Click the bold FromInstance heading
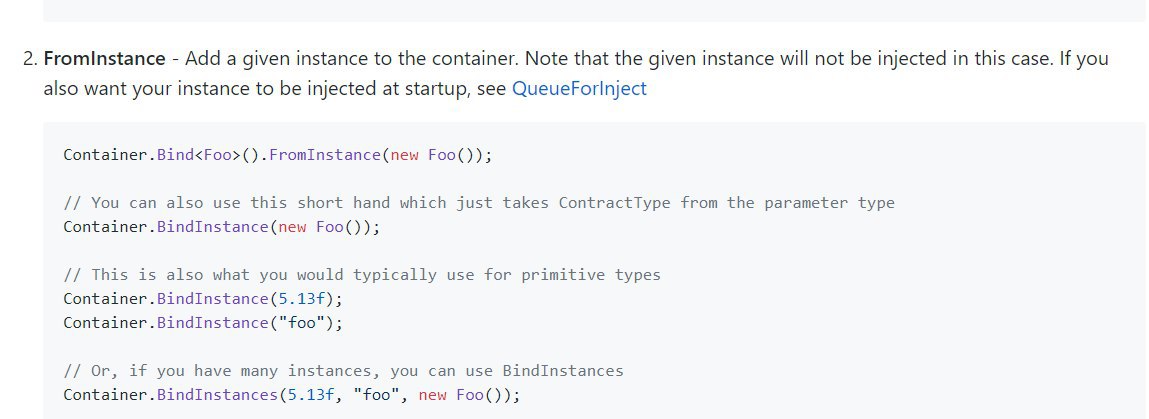1149x419 pixels. [x=105, y=58]
